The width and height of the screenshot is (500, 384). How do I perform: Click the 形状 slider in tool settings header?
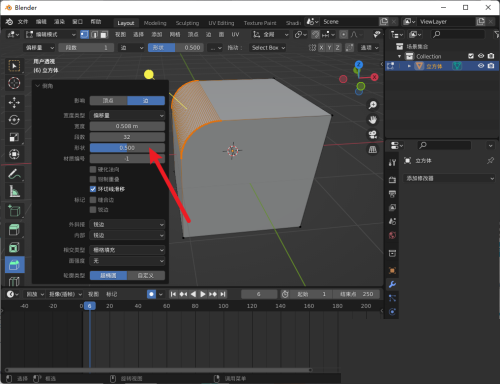(176, 48)
